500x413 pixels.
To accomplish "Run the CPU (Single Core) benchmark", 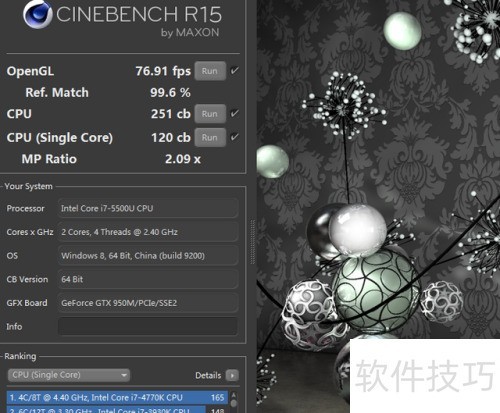I will 210,137.
